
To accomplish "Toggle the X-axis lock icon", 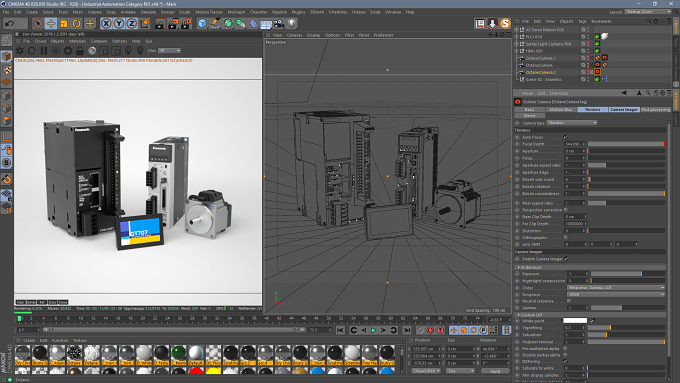I will point(106,23).
